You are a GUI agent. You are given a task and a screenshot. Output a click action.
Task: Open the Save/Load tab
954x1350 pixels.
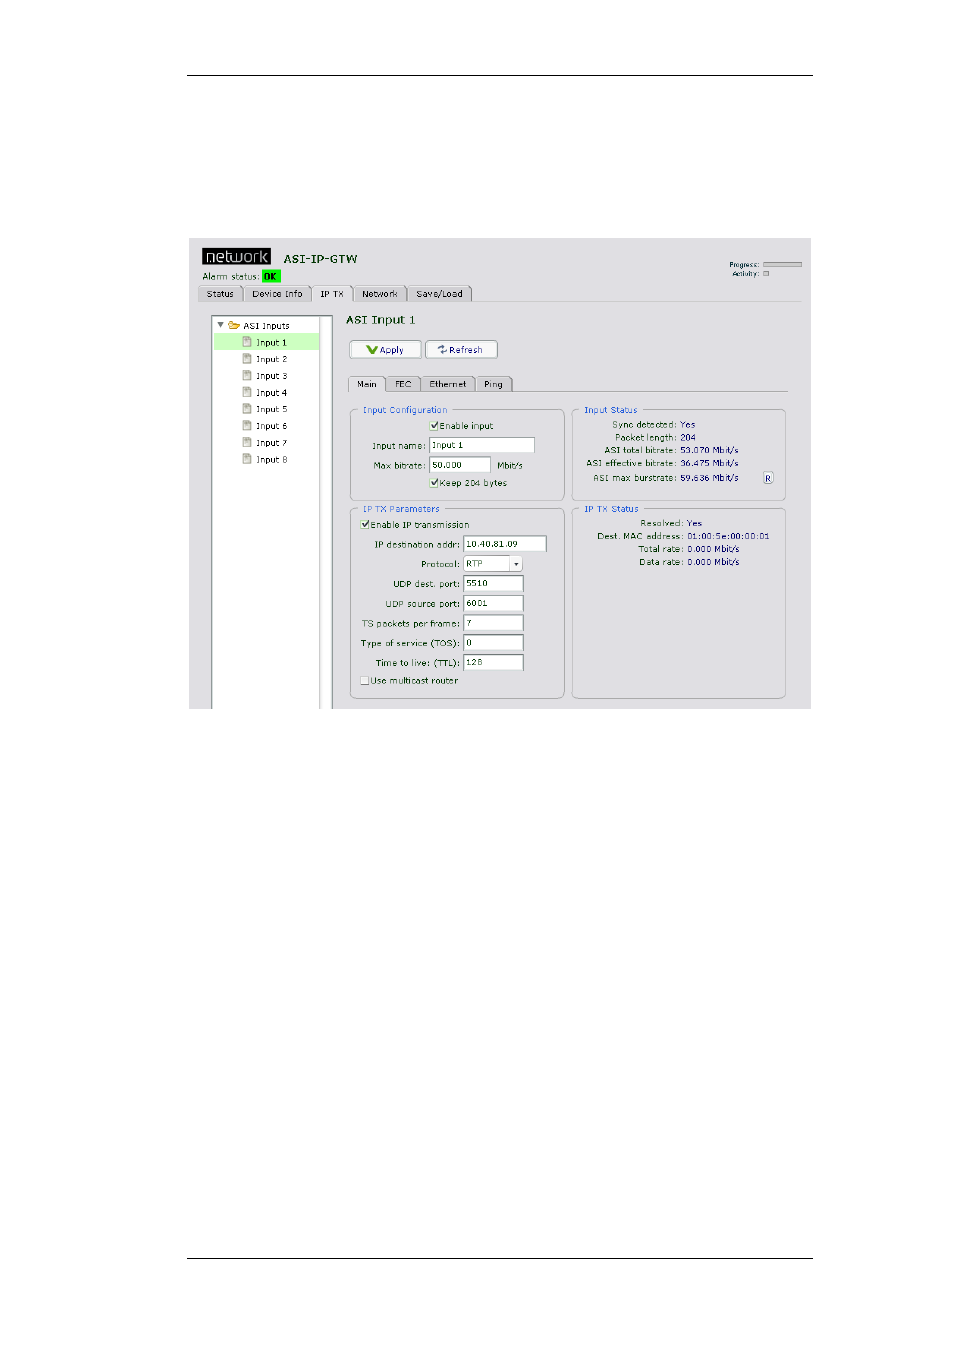[x=440, y=294]
